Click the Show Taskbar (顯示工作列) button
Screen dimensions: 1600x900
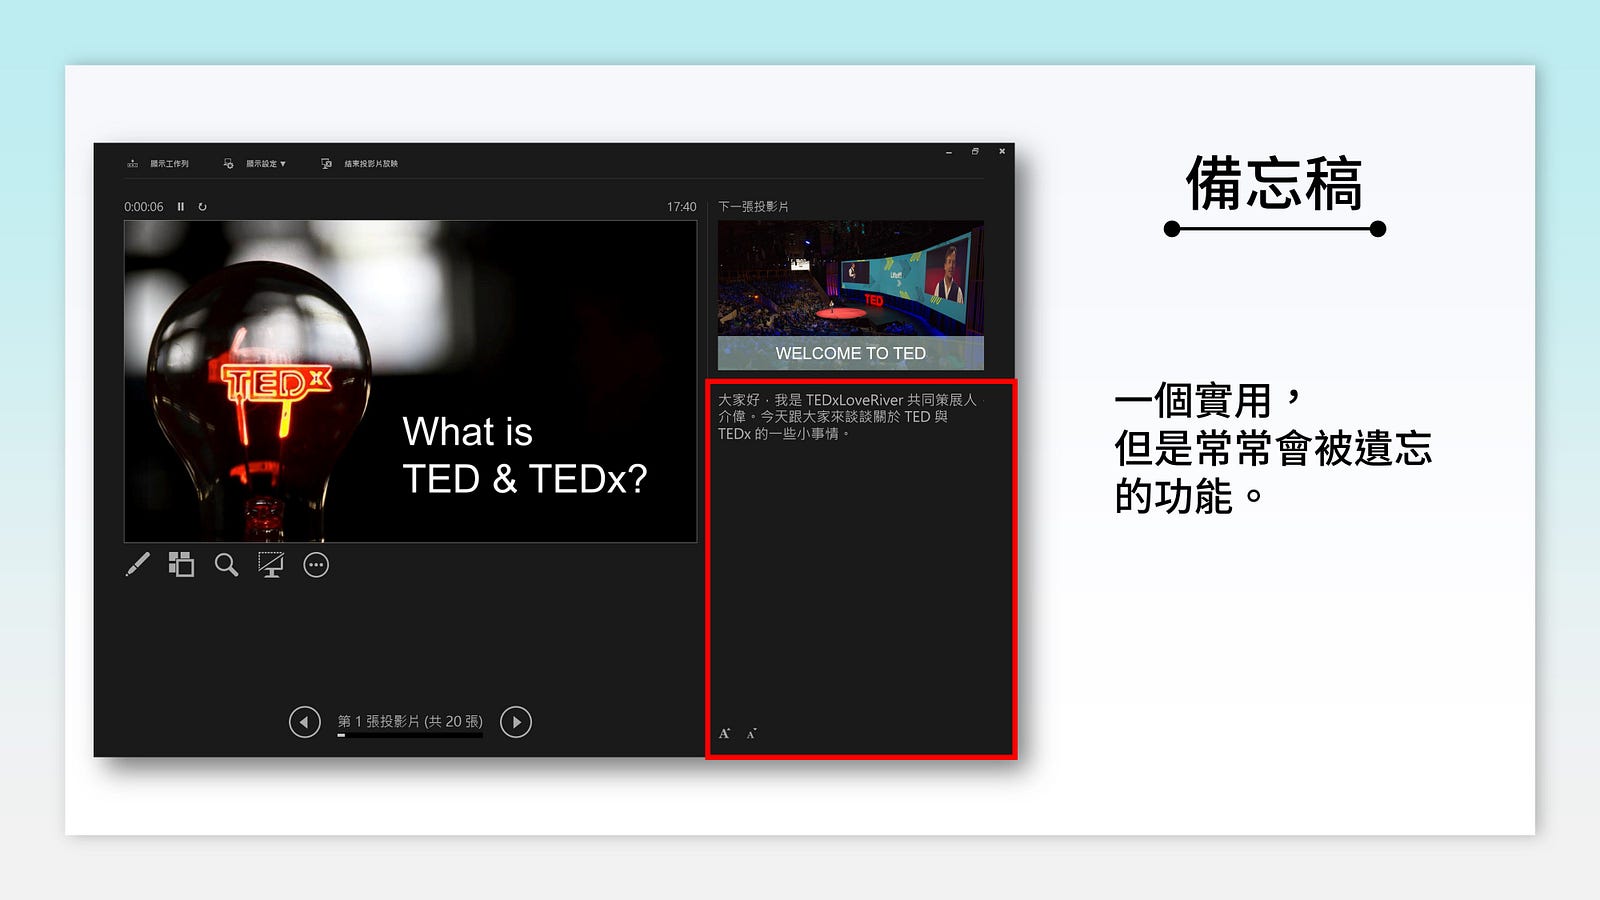click(x=158, y=163)
